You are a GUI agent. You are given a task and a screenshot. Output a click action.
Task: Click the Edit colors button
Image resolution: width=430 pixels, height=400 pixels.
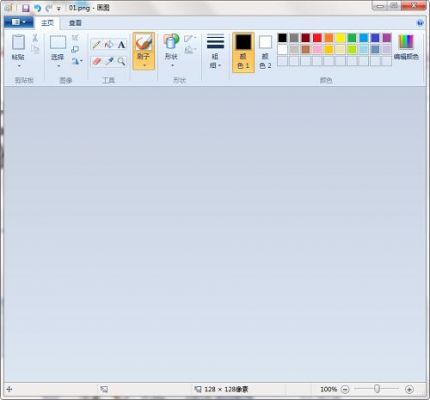[406, 48]
